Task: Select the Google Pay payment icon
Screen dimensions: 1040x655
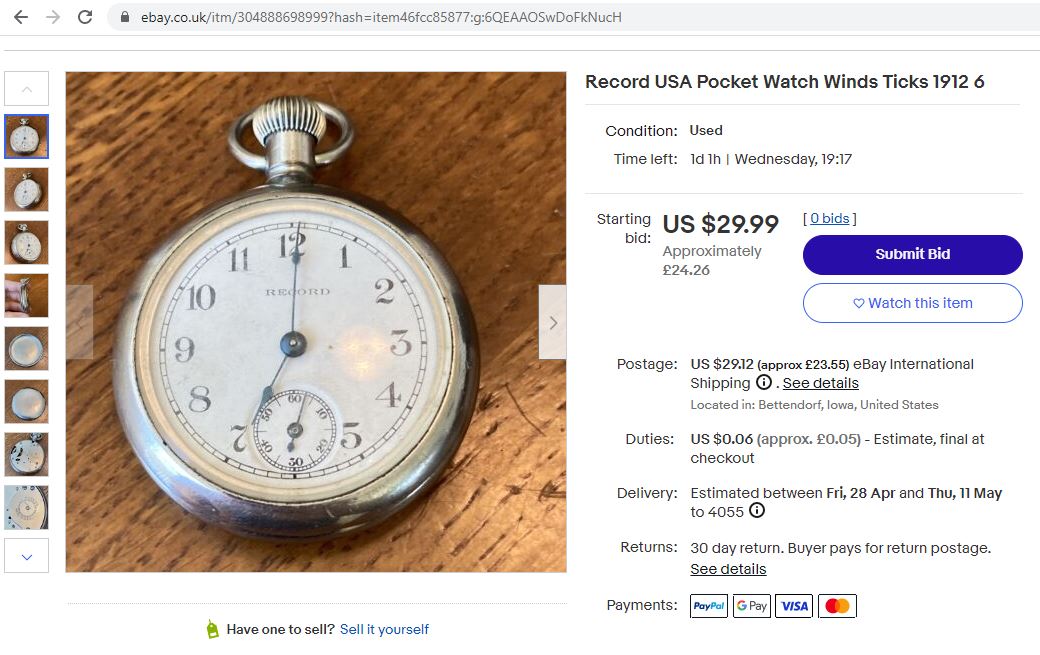Action: 751,606
